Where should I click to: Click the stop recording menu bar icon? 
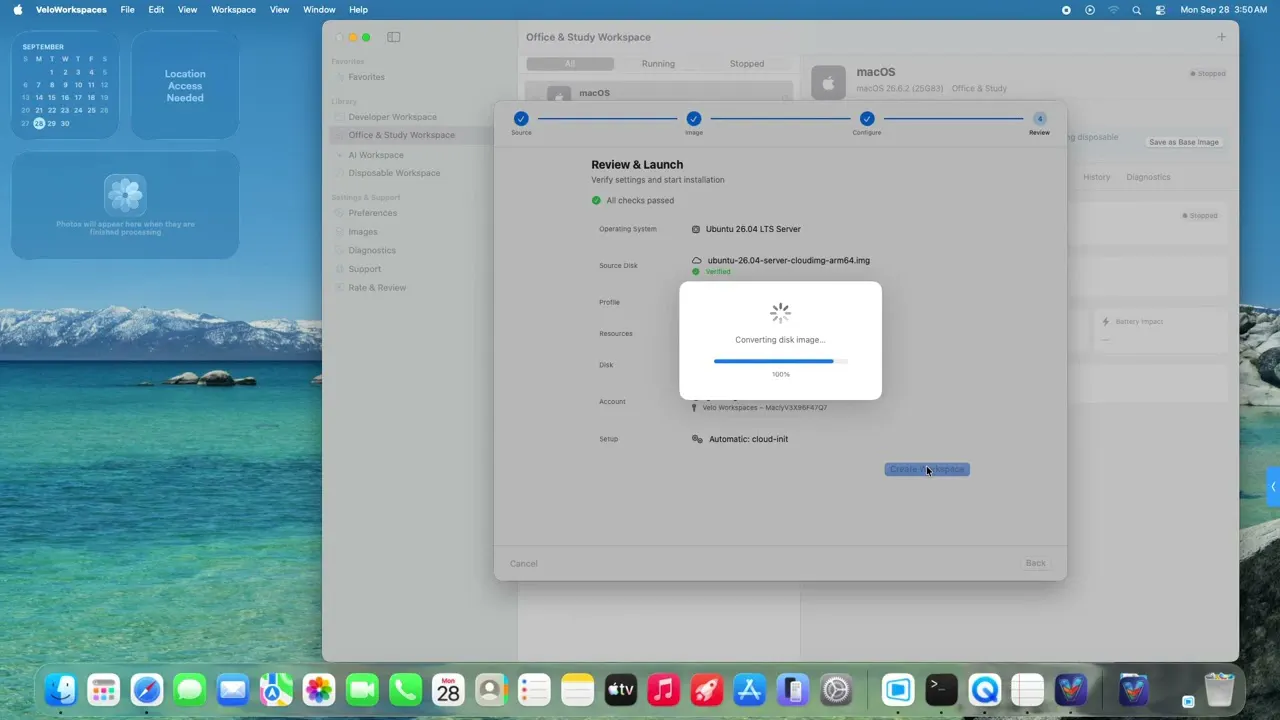[x=1066, y=10]
